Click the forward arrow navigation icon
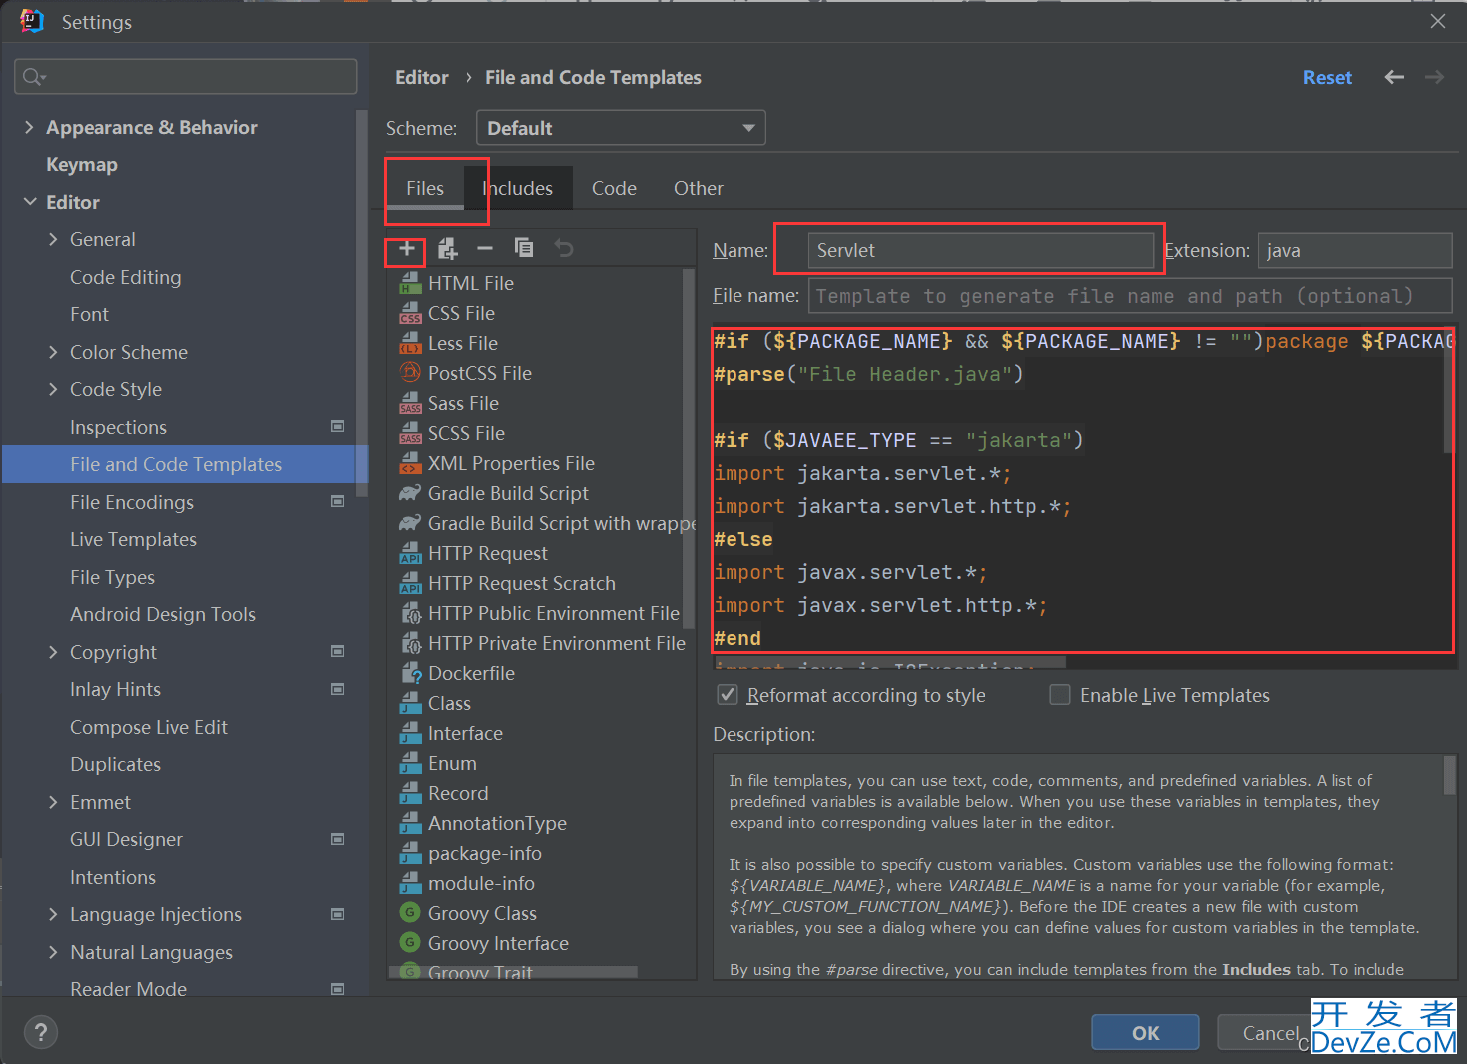The height and width of the screenshot is (1064, 1467). [x=1435, y=77]
